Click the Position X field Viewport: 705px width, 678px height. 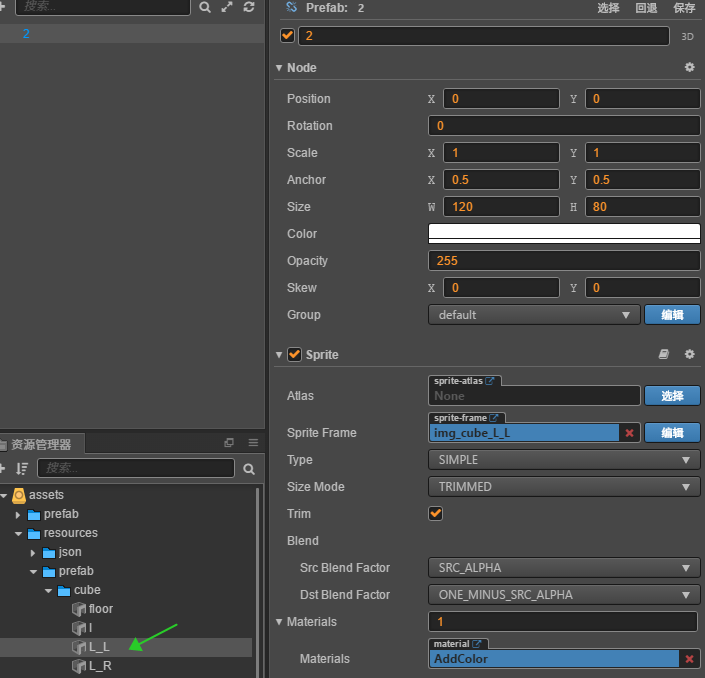coord(501,99)
